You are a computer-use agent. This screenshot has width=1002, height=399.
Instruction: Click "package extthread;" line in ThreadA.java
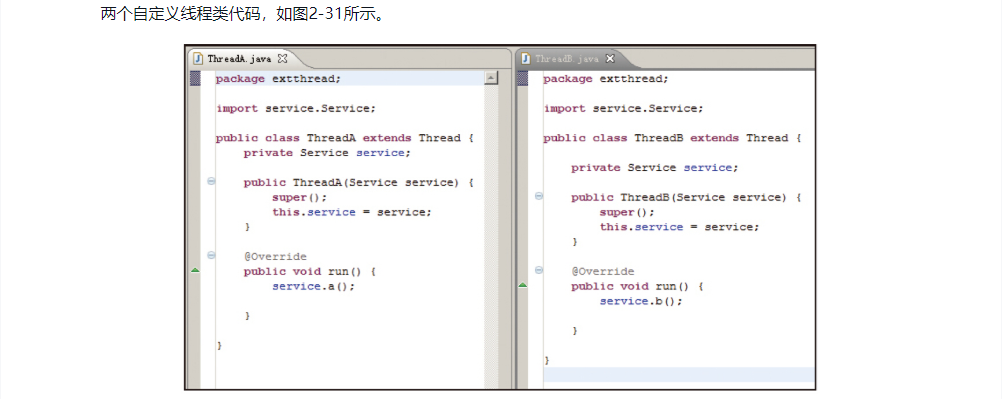279,79
